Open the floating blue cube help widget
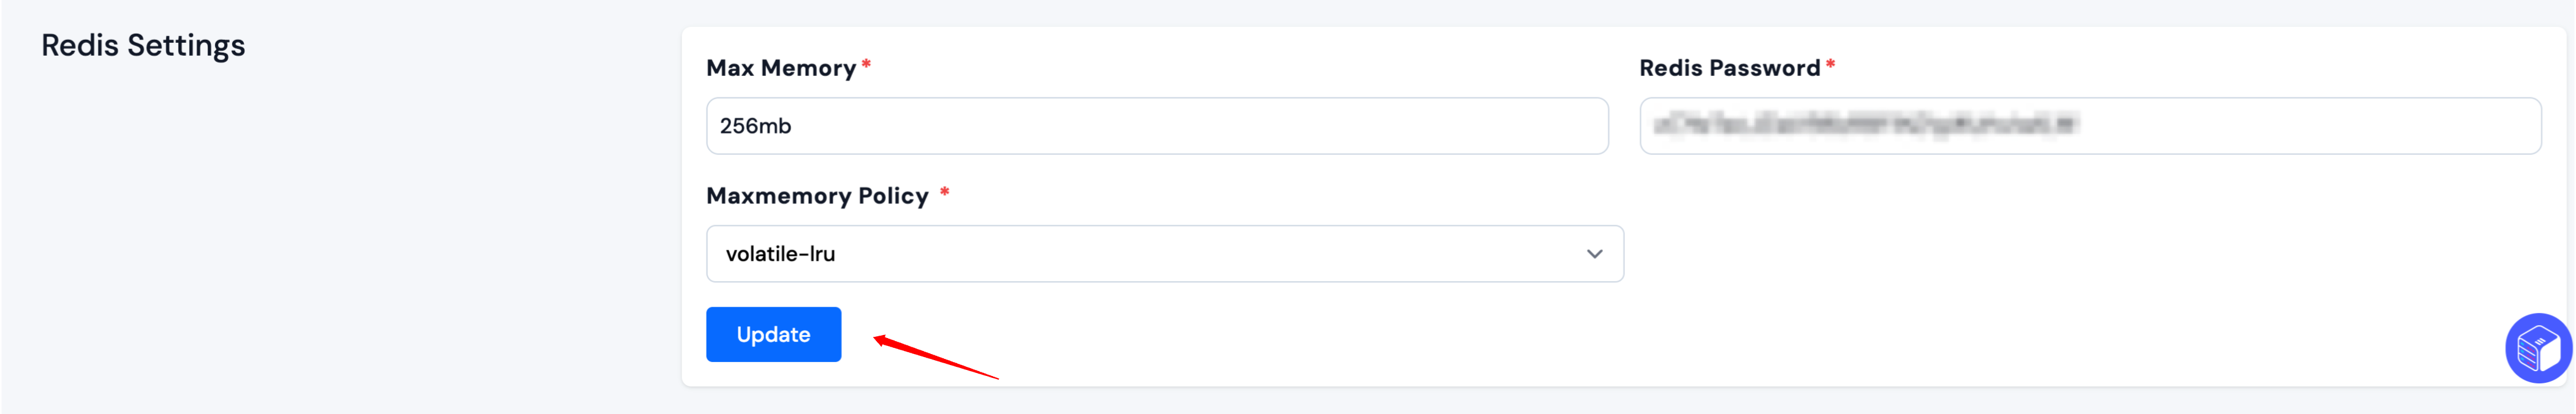This screenshot has width=2576, height=414. click(x=2538, y=348)
